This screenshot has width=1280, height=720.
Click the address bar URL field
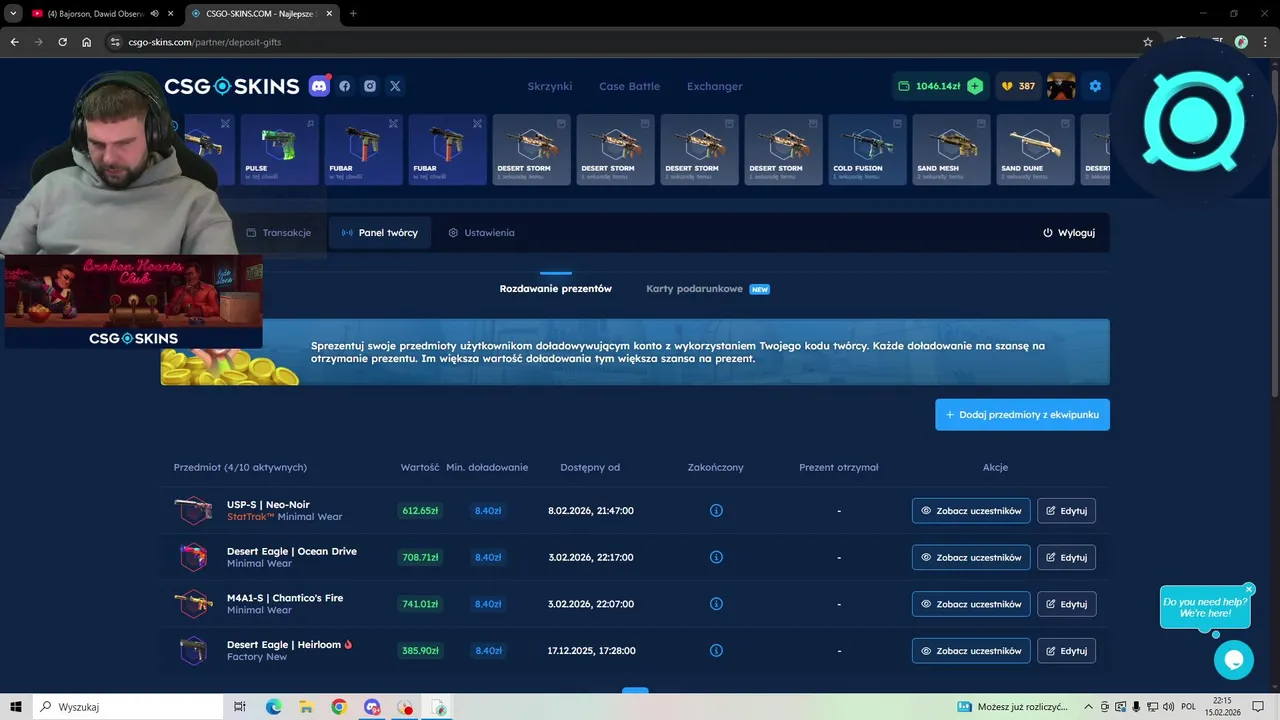click(630, 42)
